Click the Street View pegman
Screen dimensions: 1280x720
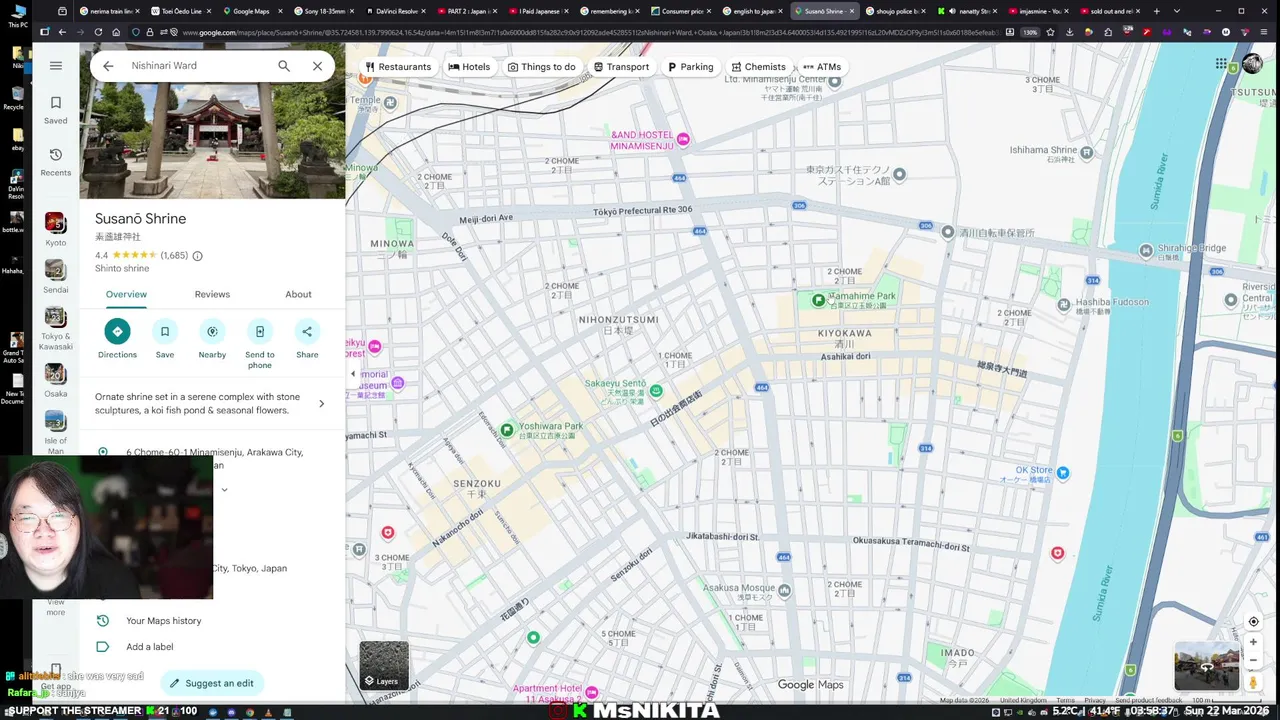pyautogui.click(x=1253, y=682)
